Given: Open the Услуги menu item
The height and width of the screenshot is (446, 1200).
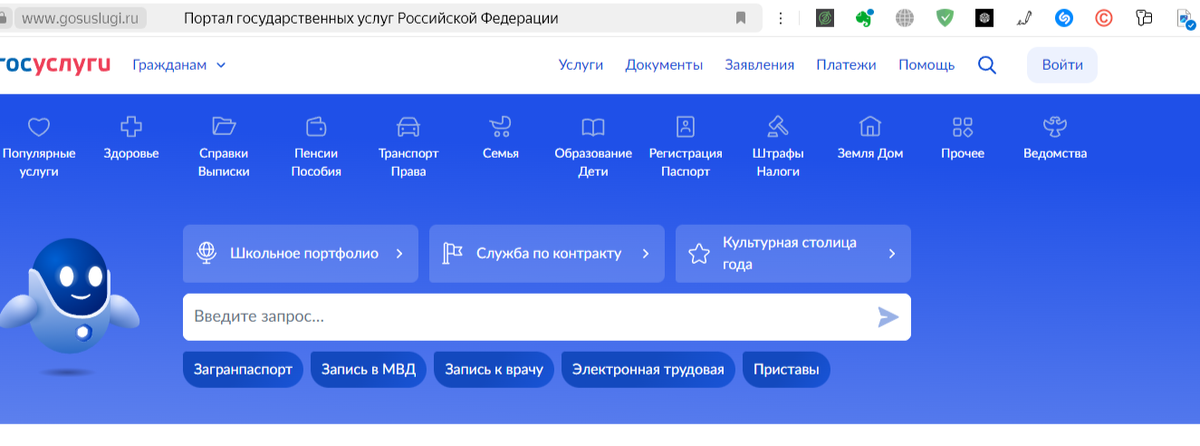Looking at the screenshot, I should pos(581,65).
